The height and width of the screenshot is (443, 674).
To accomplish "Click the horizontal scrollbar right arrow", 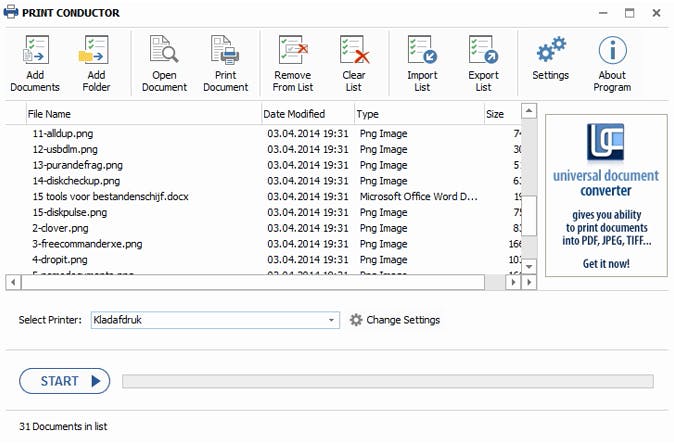I will pos(515,283).
